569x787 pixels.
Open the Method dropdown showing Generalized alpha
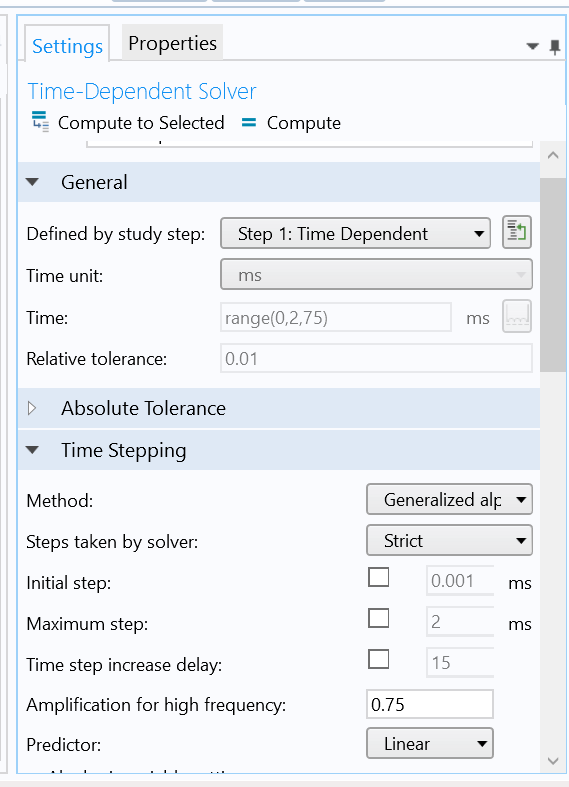(449, 499)
